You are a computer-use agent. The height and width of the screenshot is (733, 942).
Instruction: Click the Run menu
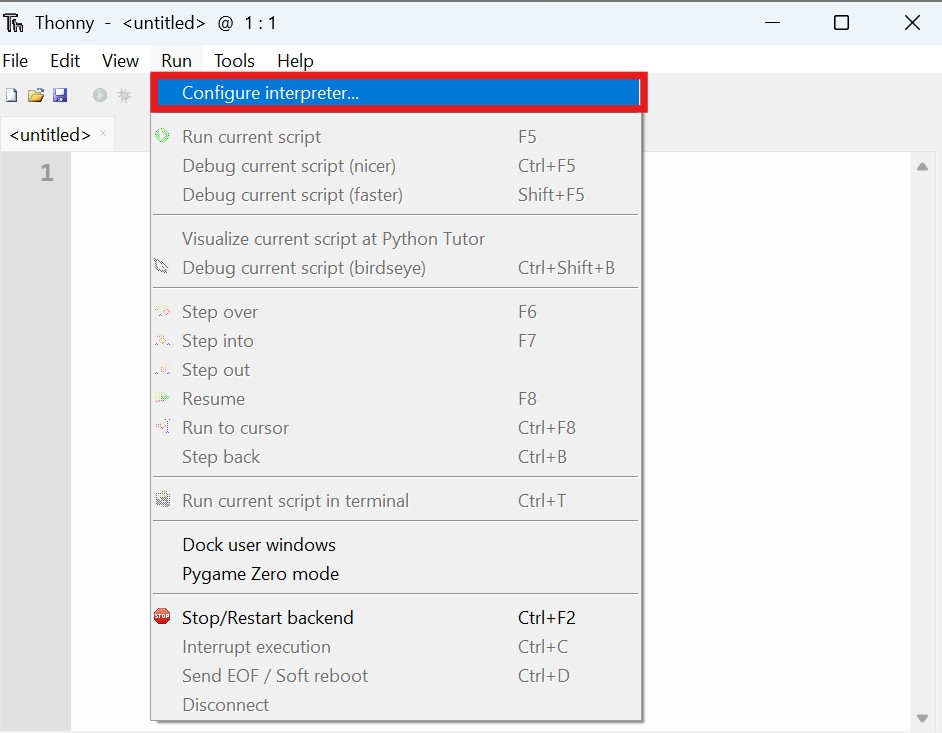point(176,61)
